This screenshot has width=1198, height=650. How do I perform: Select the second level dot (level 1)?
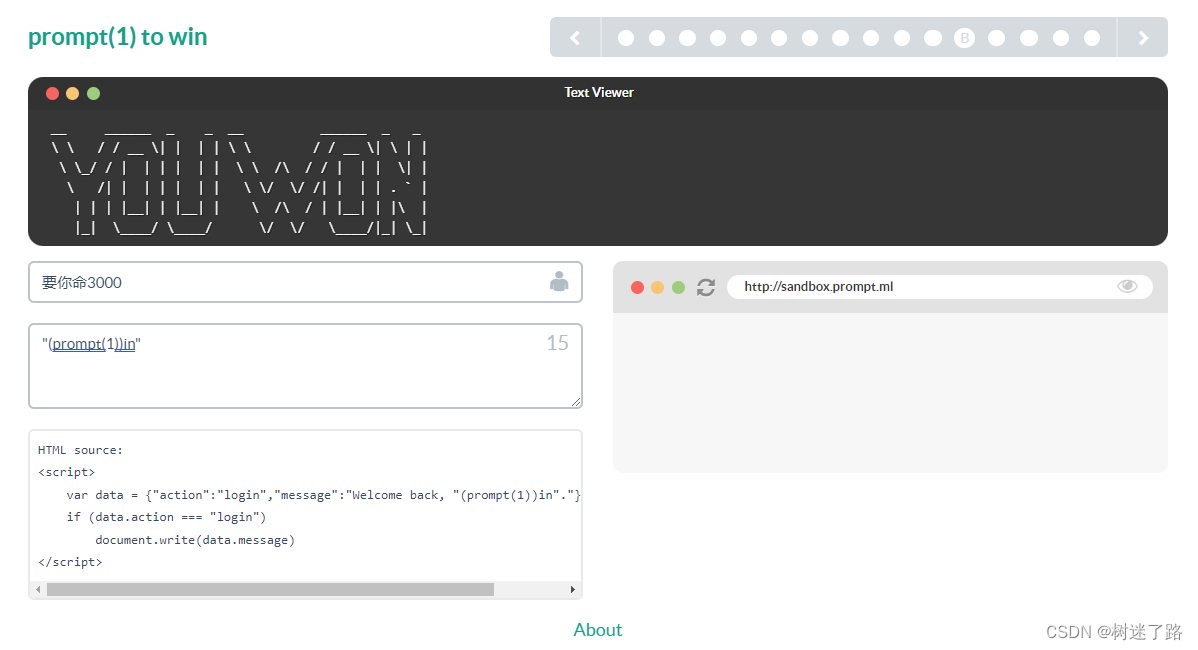[657, 37]
